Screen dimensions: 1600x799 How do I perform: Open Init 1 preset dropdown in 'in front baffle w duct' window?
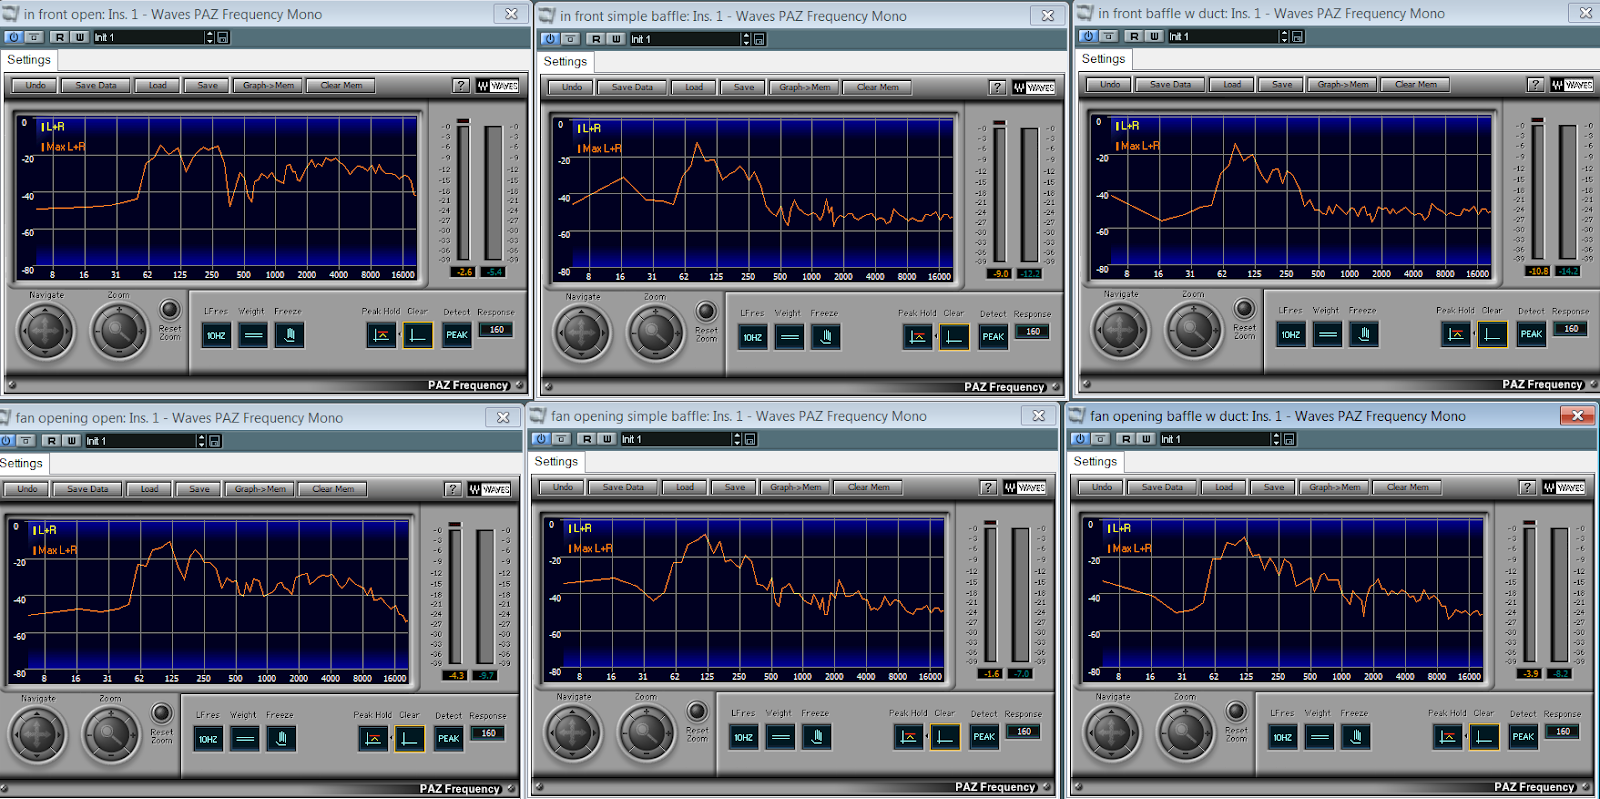click(x=1228, y=36)
